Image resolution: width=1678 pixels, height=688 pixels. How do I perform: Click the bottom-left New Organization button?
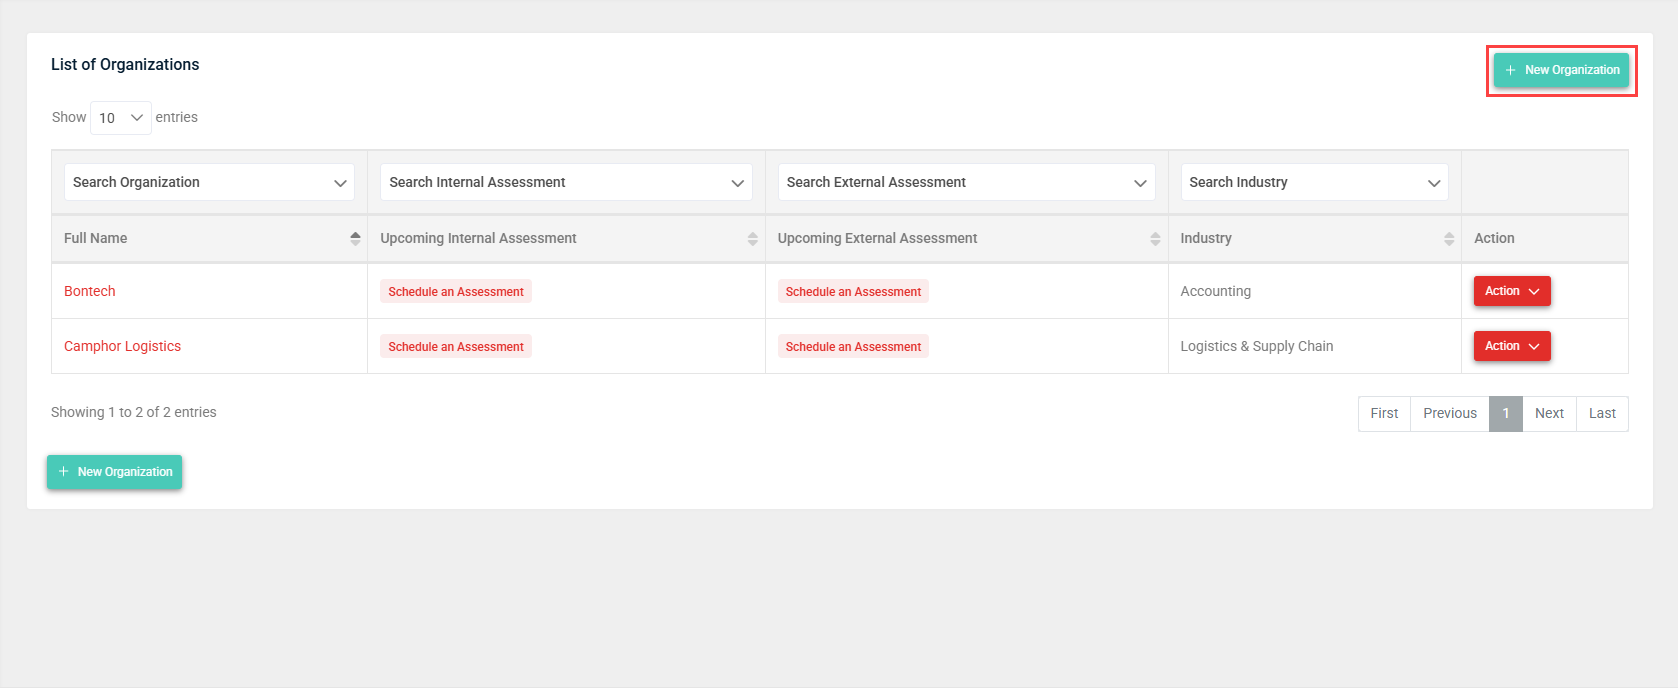tap(115, 472)
